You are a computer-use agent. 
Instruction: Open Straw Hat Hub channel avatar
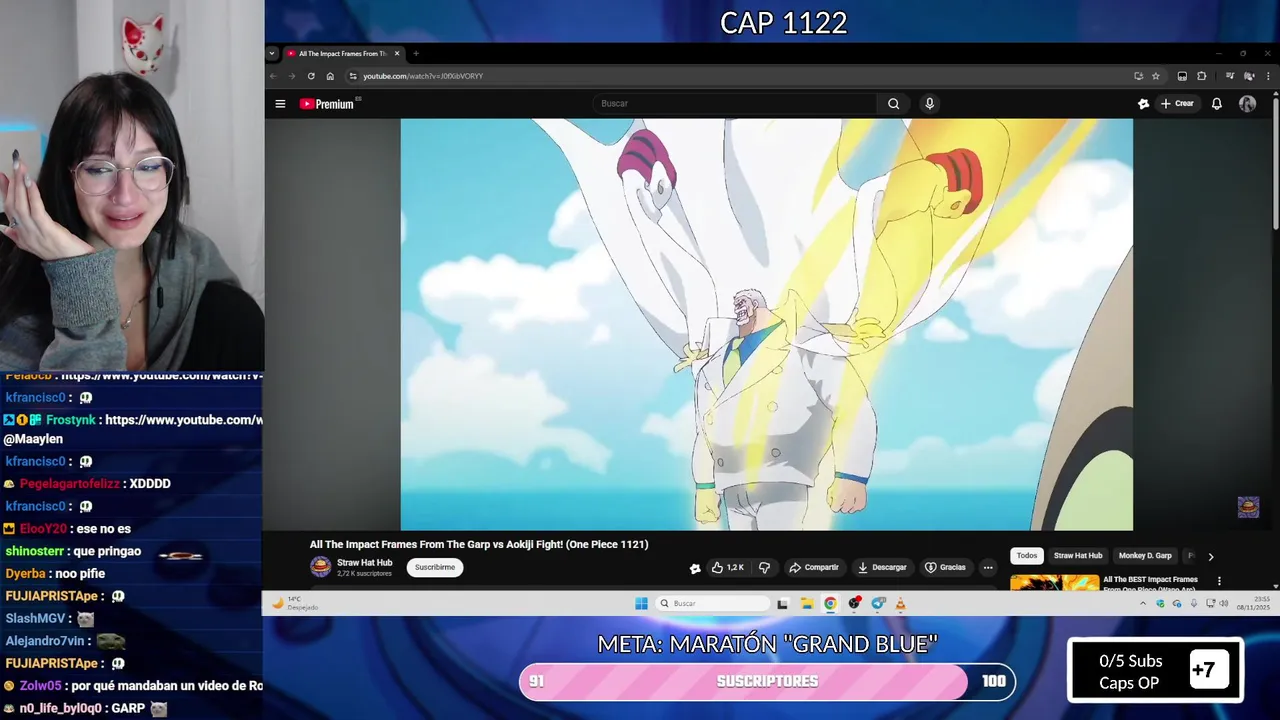pos(320,567)
